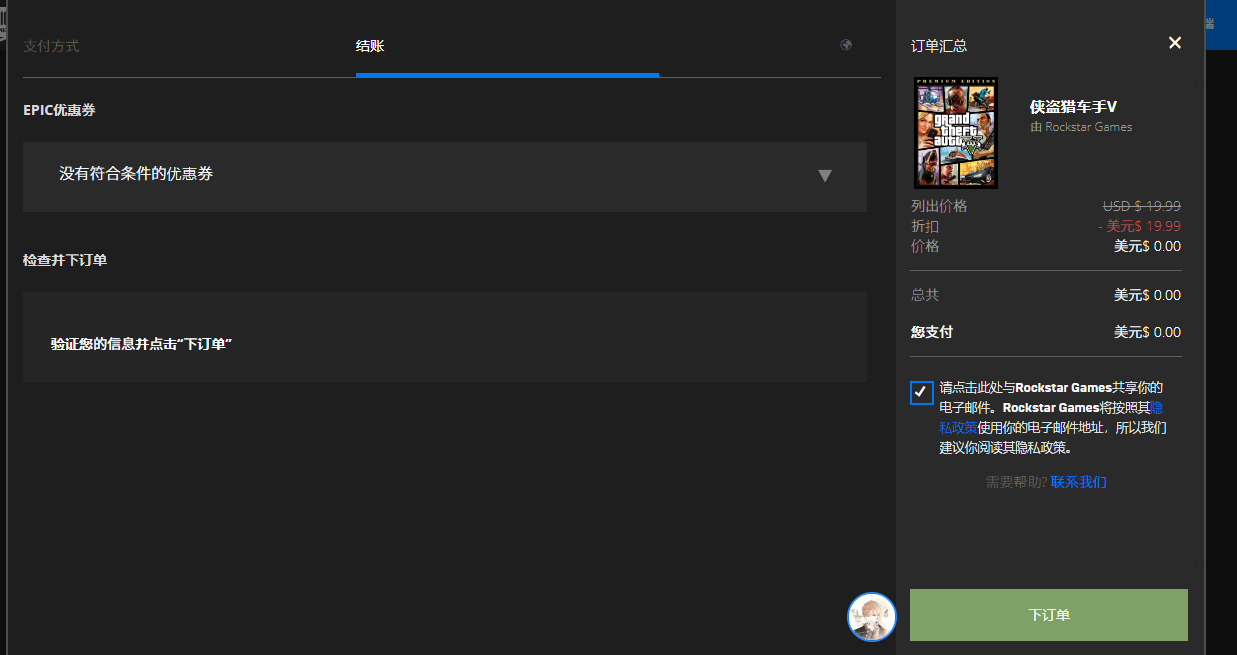Viewport: 1237px width, 655px height.
Task: Click the 订单汇总 heading
Action: click(939, 46)
